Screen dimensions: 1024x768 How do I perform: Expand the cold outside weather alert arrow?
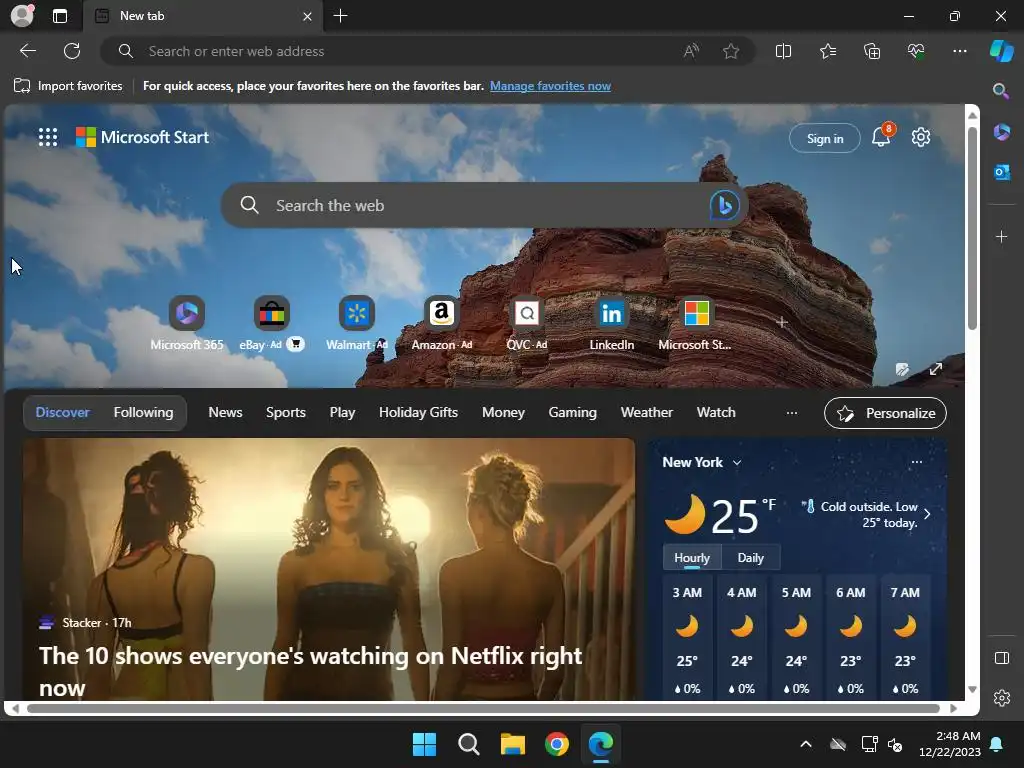click(927, 514)
